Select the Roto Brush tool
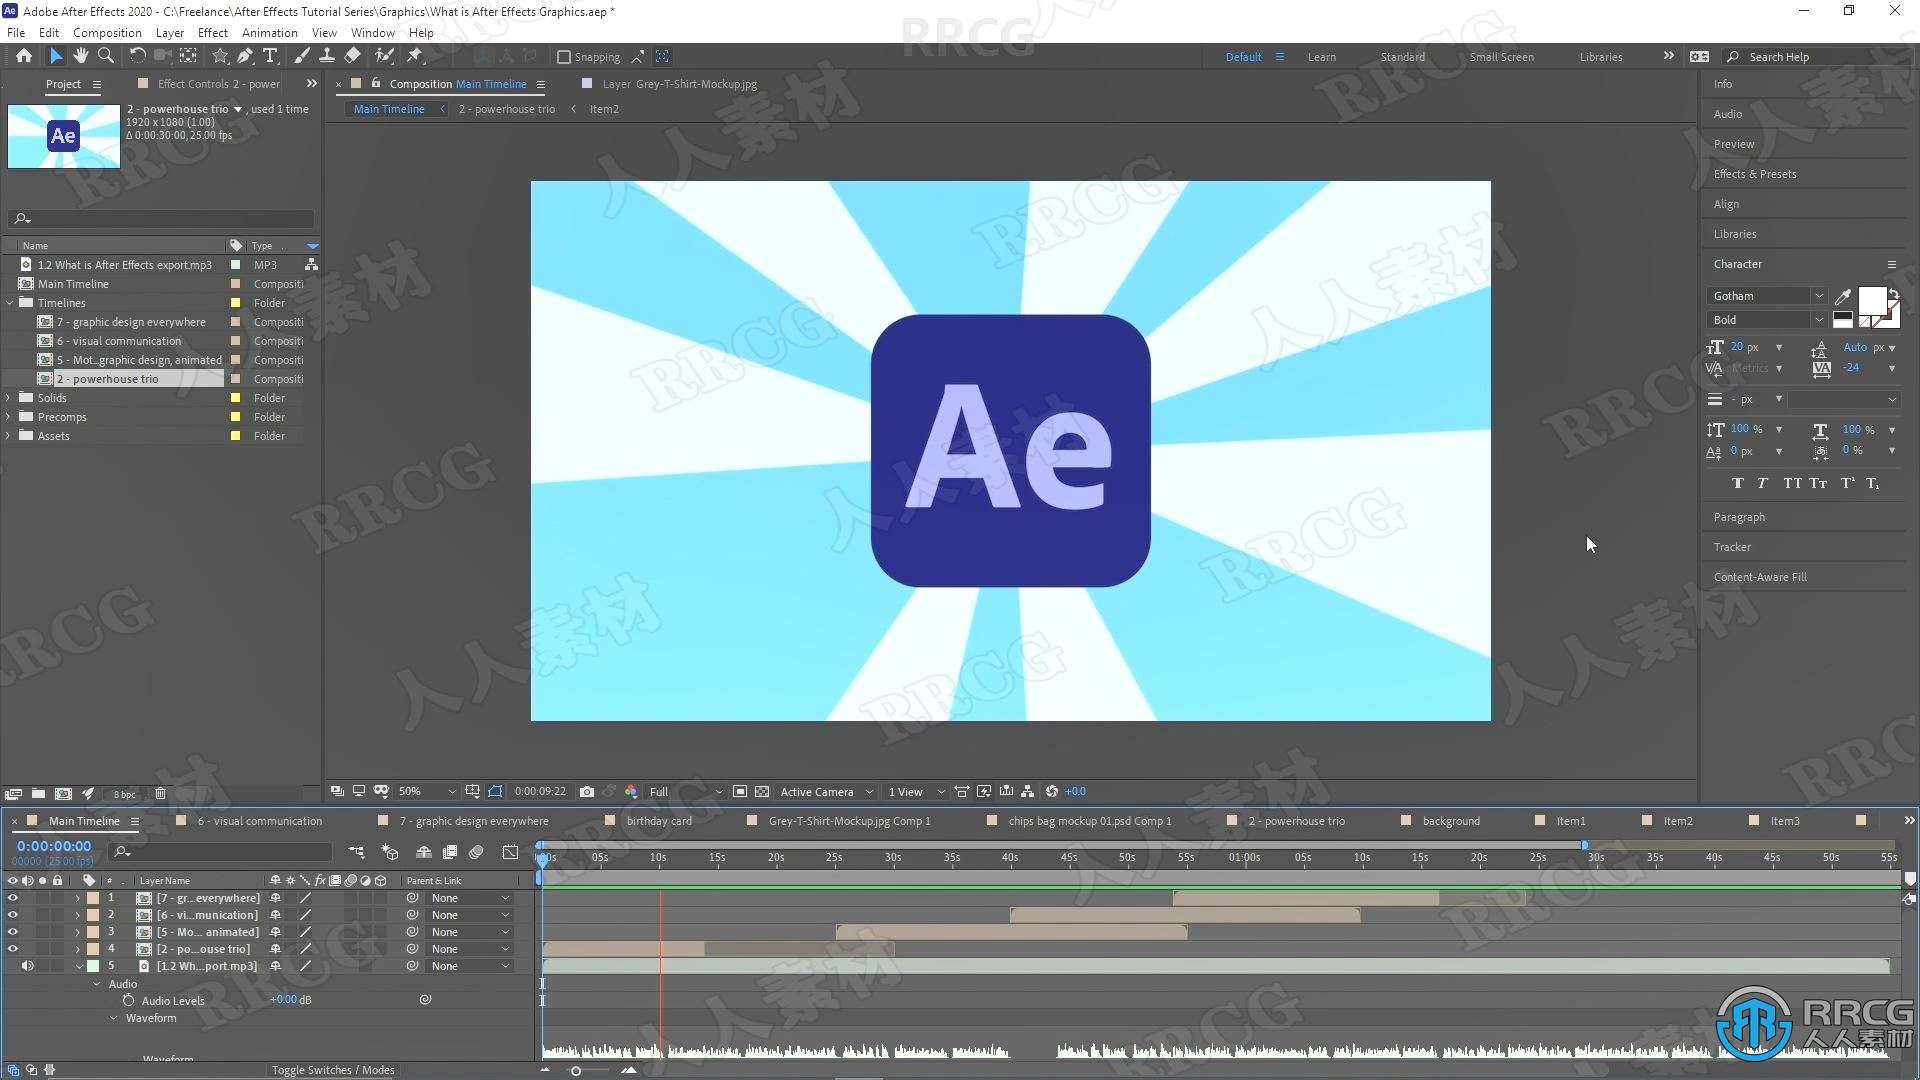This screenshot has width=1920, height=1080. pyautogui.click(x=384, y=56)
